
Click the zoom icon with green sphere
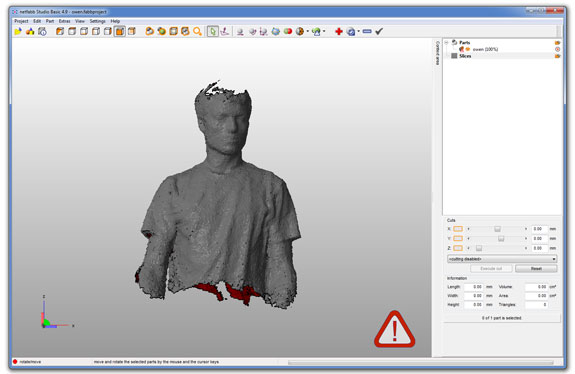pos(161,32)
